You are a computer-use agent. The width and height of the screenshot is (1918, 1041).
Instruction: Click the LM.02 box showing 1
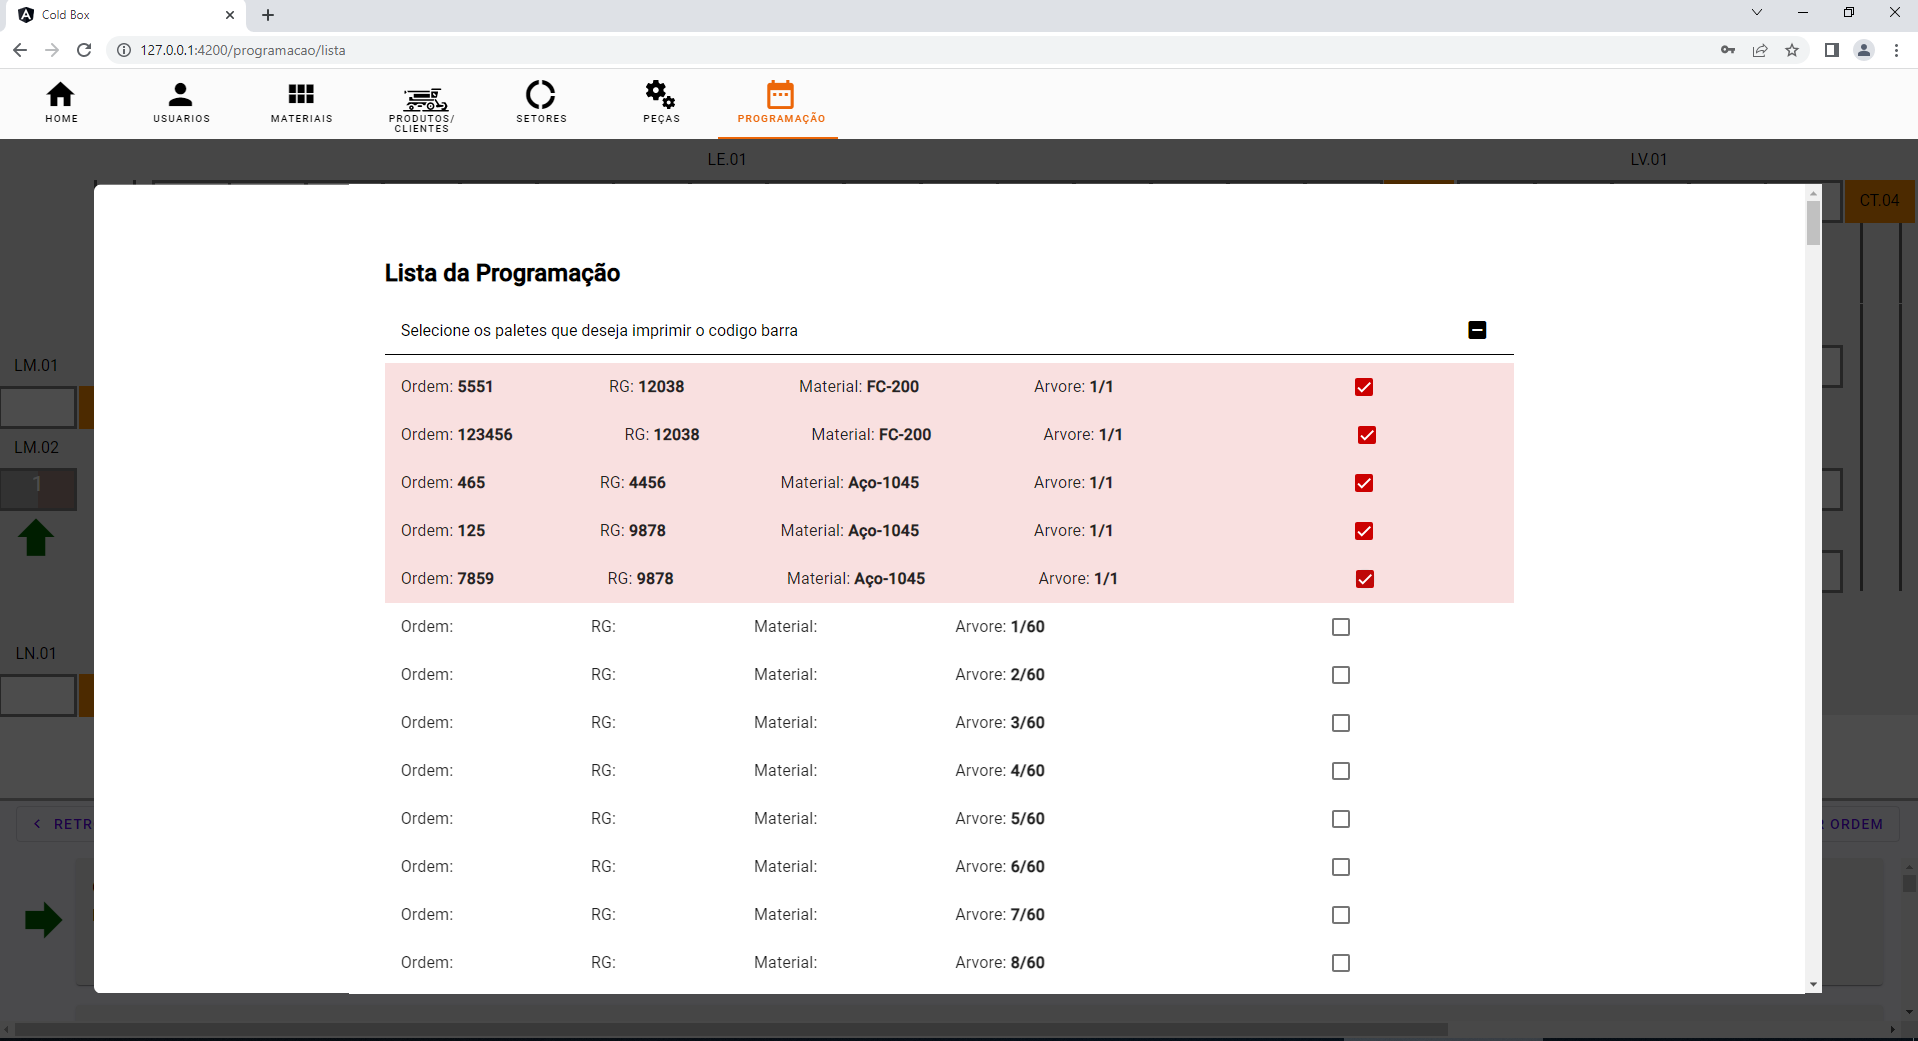click(38, 489)
